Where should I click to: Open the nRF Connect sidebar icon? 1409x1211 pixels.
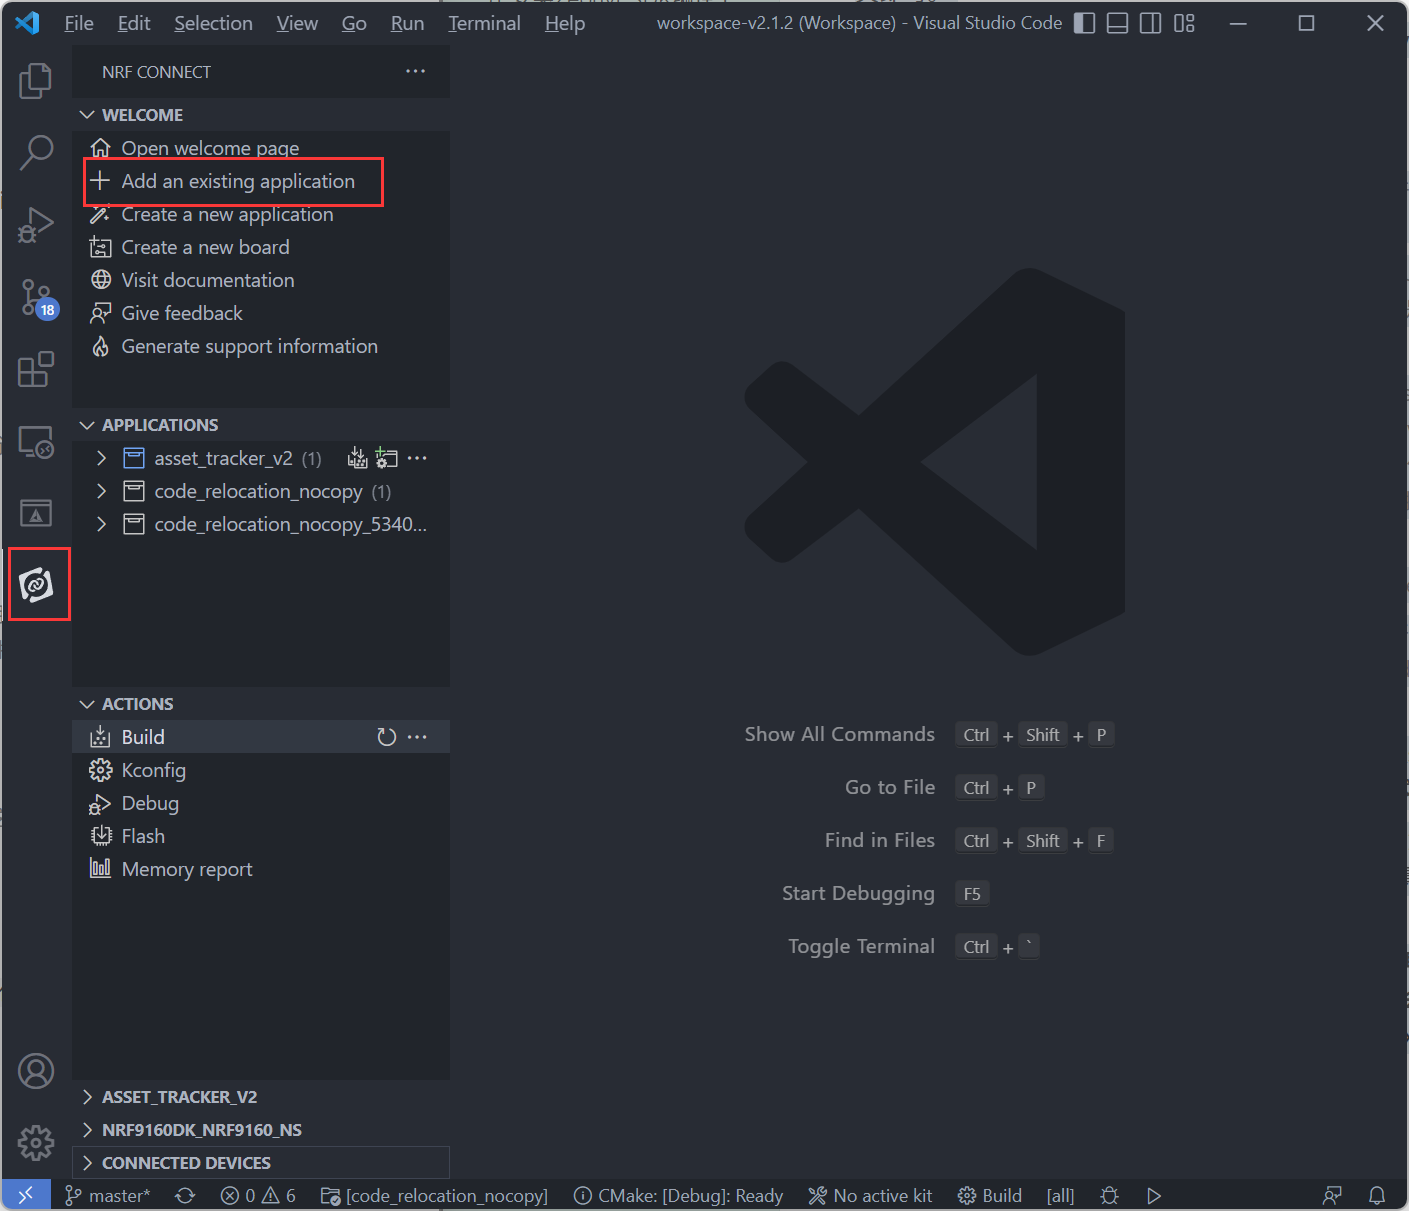coord(37,585)
